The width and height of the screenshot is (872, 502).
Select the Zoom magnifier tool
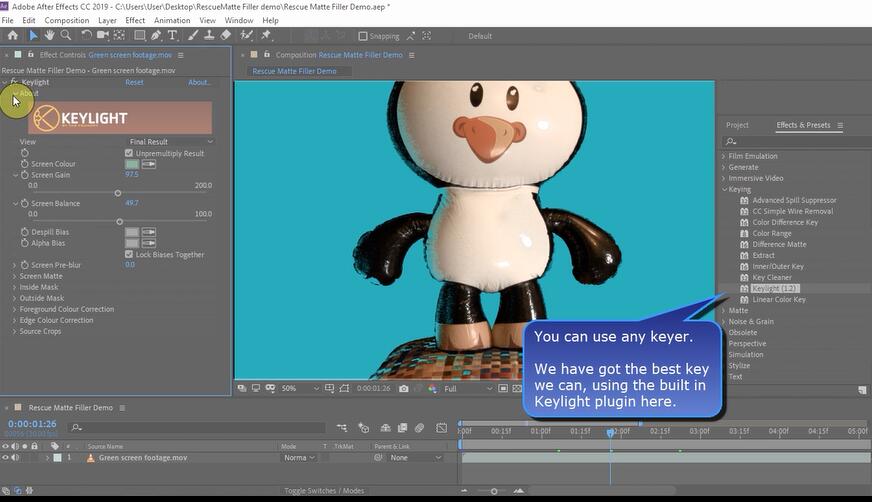[x=66, y=36]
